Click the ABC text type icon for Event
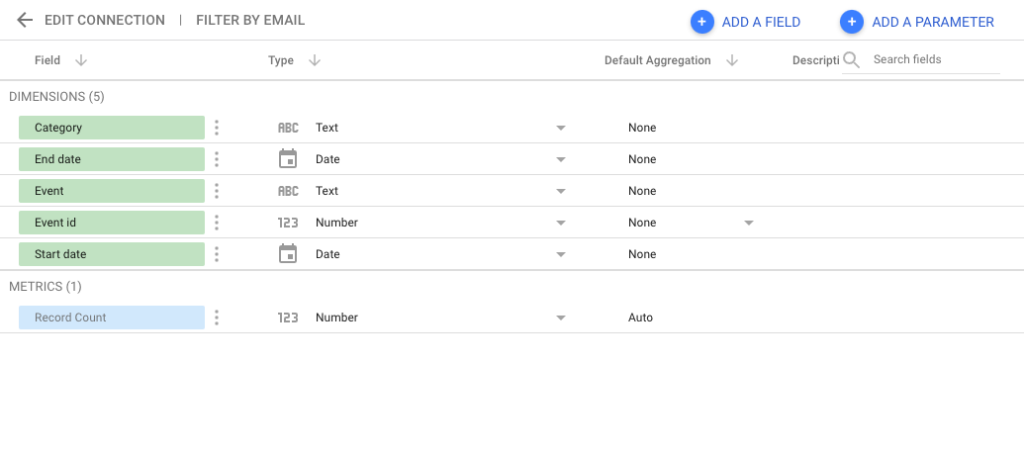The height and width of the screenshot is (455, 1024). pos(288,191)
